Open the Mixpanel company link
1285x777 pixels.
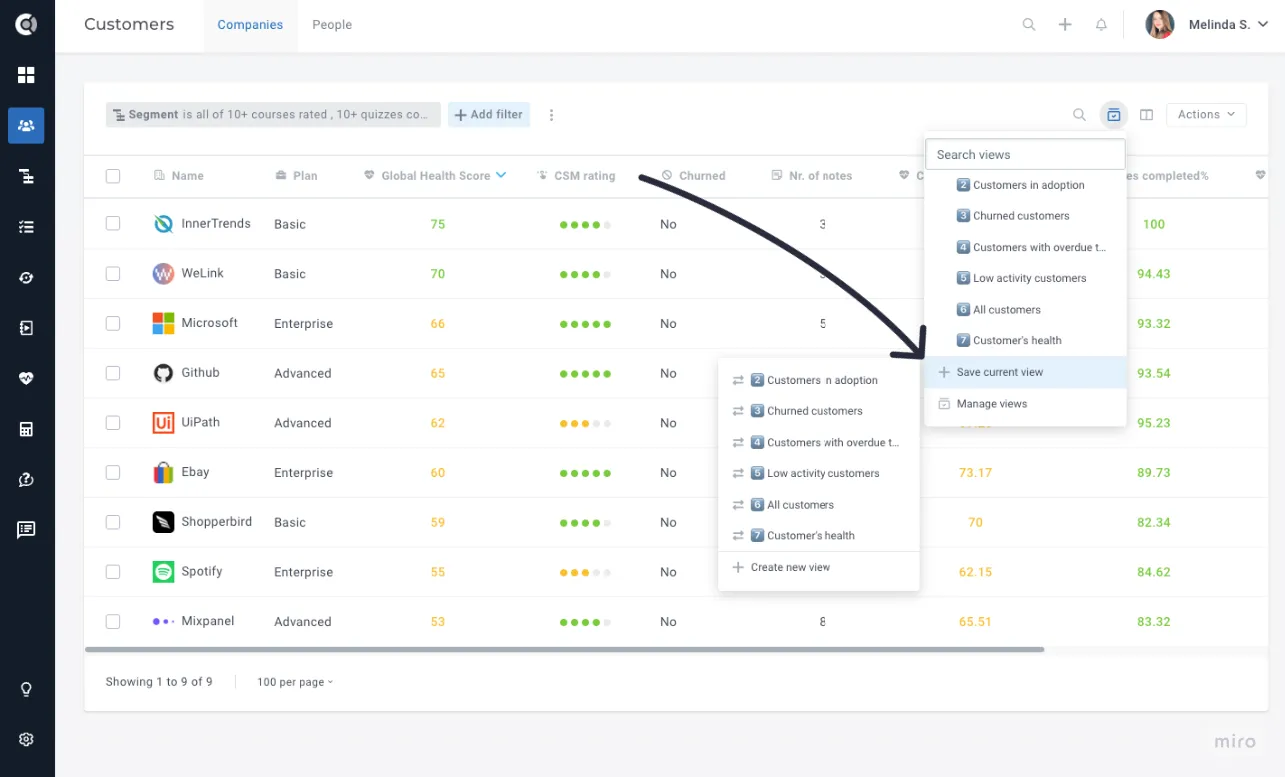(208, 621)
